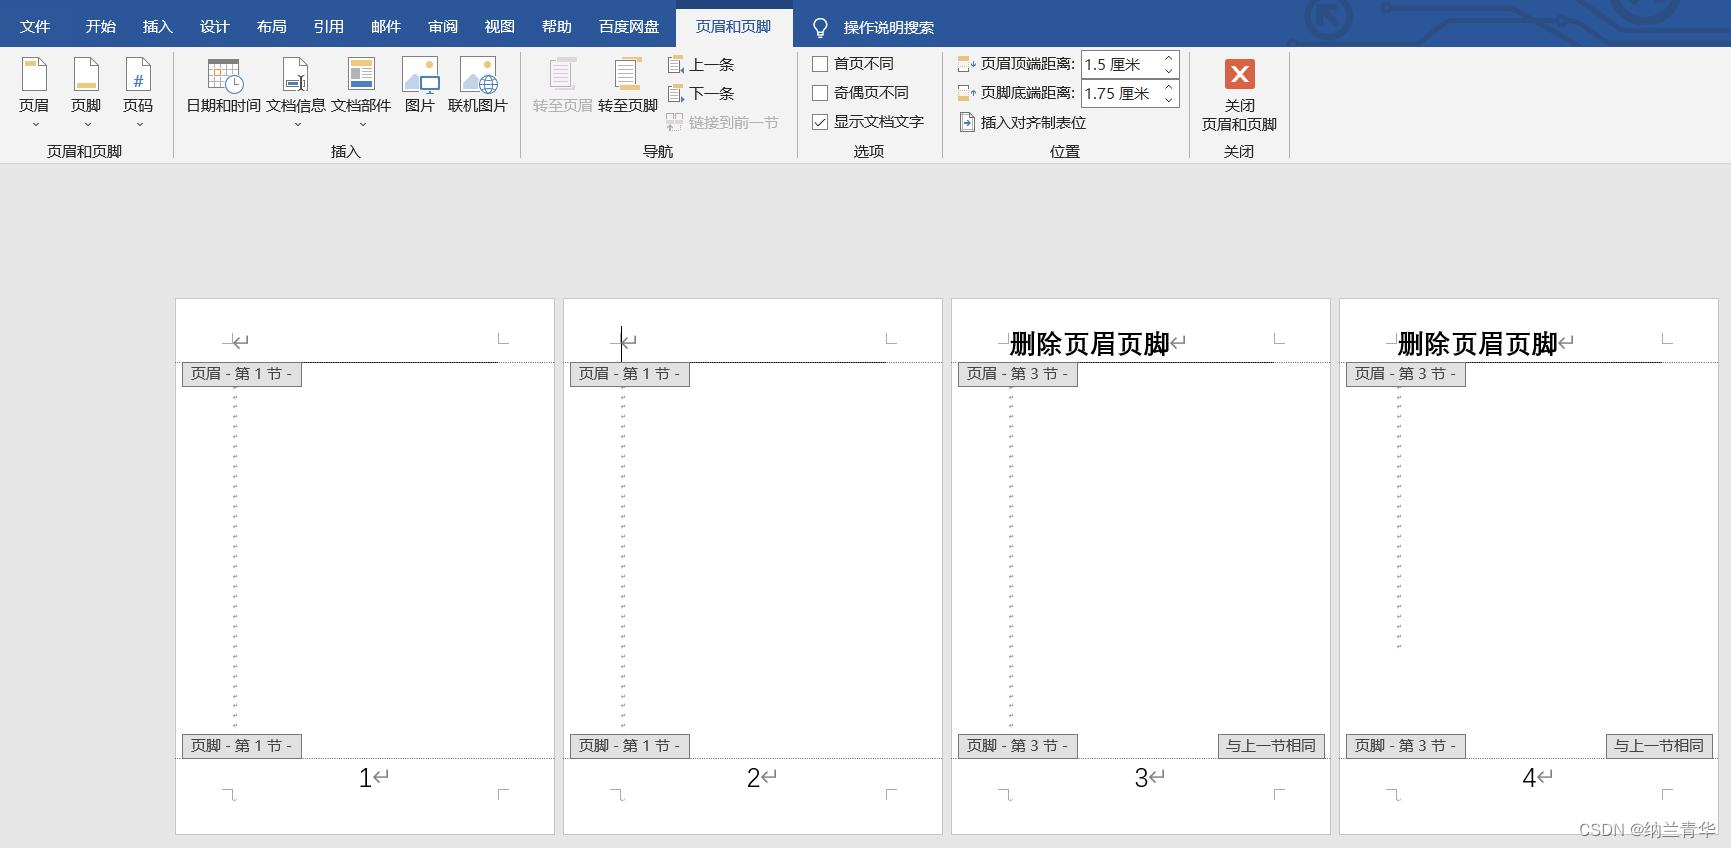This screenshot has width=1731, height=848.
Task: Click page 2 header cursor line
Action: 622,343
